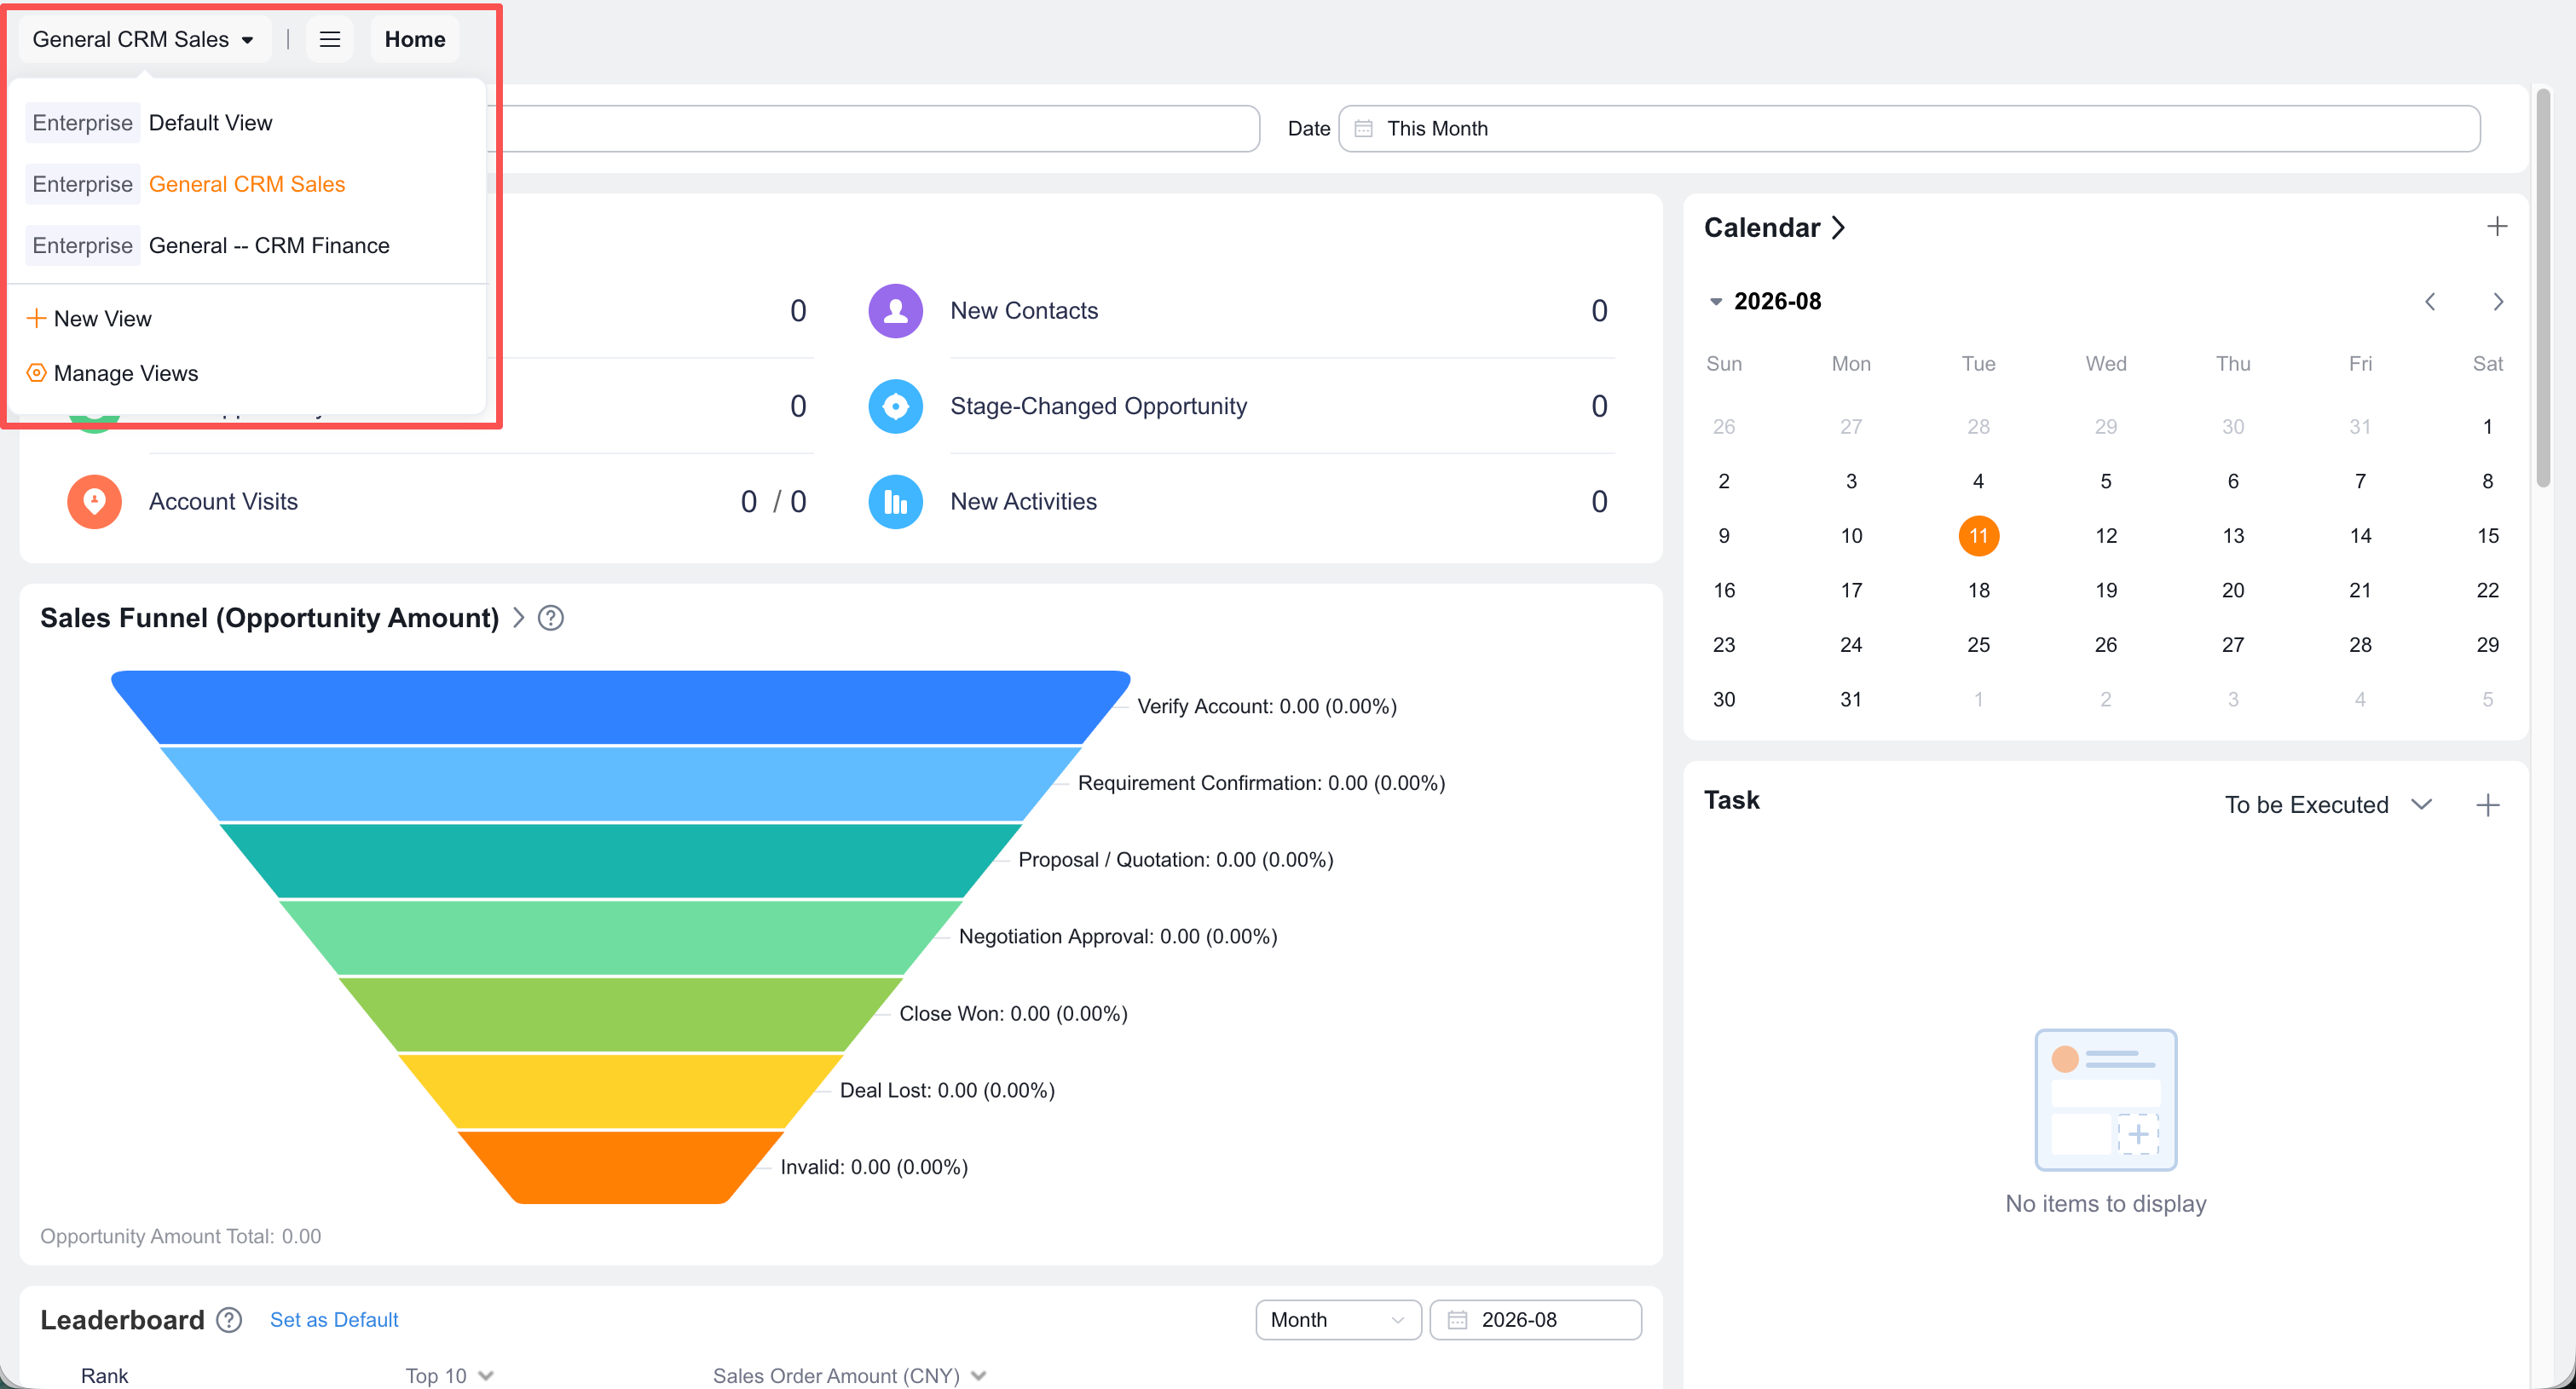
Task: Open Leaderboard help question mark icon
Action: pos(229,1320)
